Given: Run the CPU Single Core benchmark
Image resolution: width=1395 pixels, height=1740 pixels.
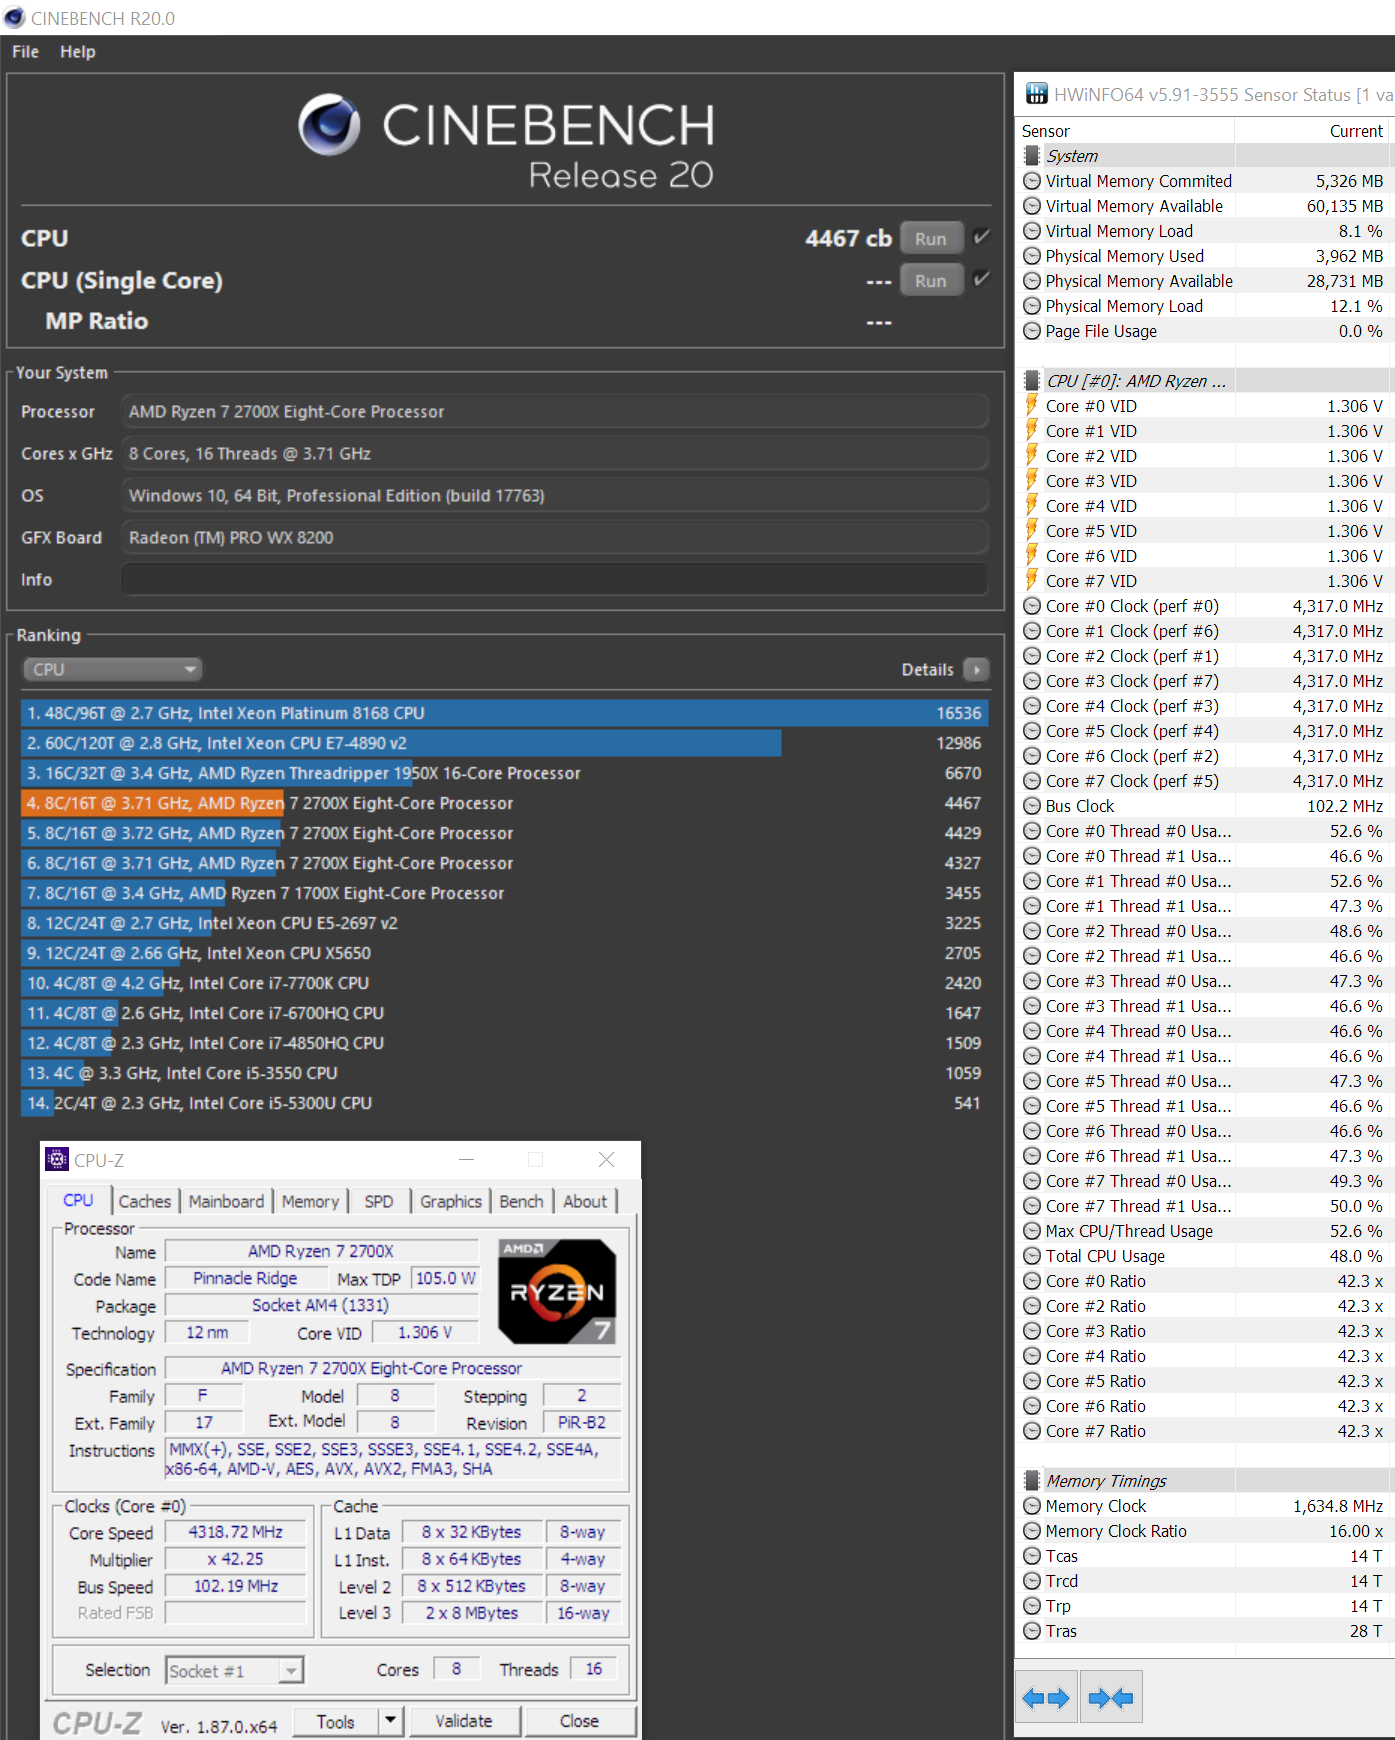Looking at the screenshot, I should 931,280.
